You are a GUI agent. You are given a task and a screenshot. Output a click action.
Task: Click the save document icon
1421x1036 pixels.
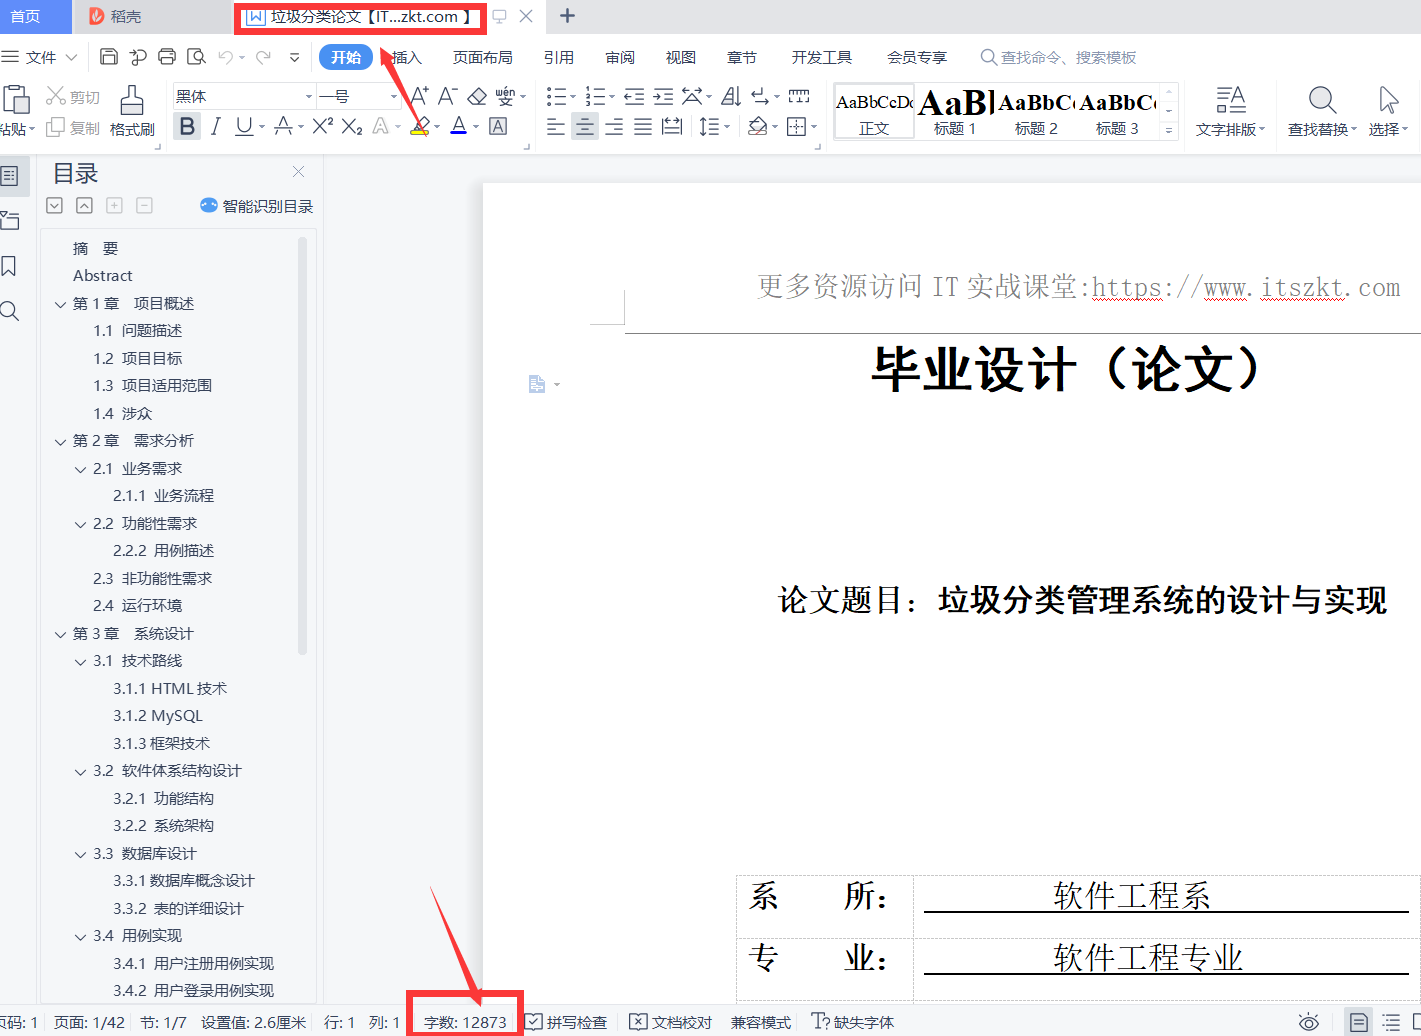click(x=110, y=57)
